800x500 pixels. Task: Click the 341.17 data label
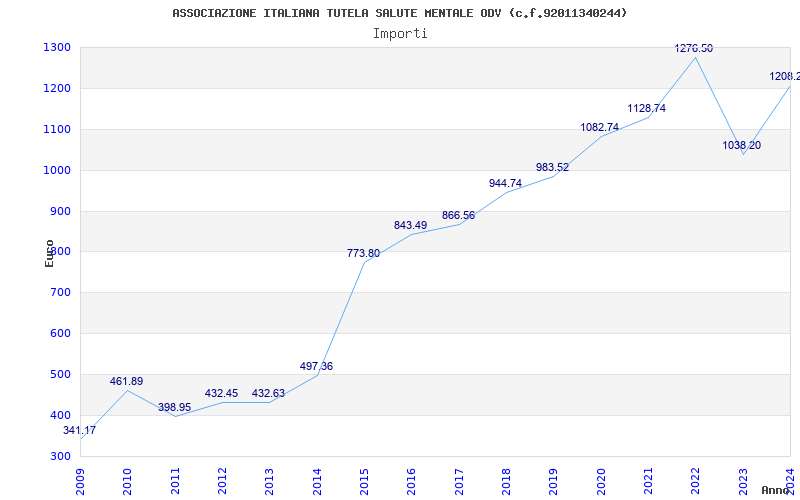coord(80,431)
